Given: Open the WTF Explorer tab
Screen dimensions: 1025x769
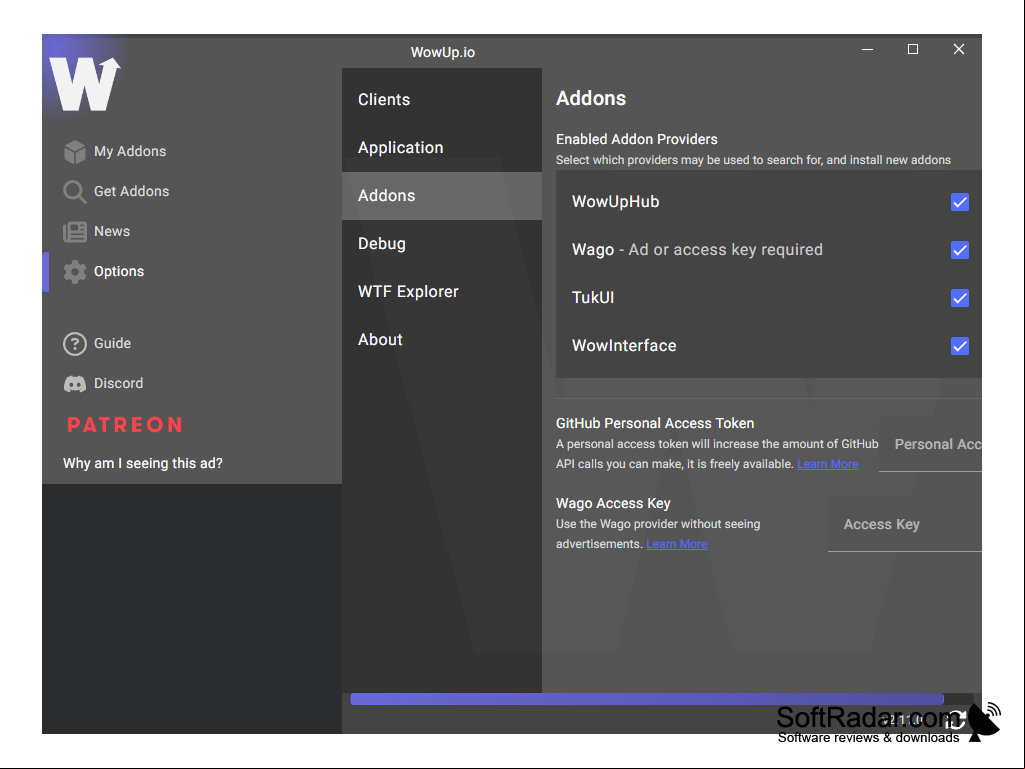Looking at the screenshot, I should click(x=442, y=292).
